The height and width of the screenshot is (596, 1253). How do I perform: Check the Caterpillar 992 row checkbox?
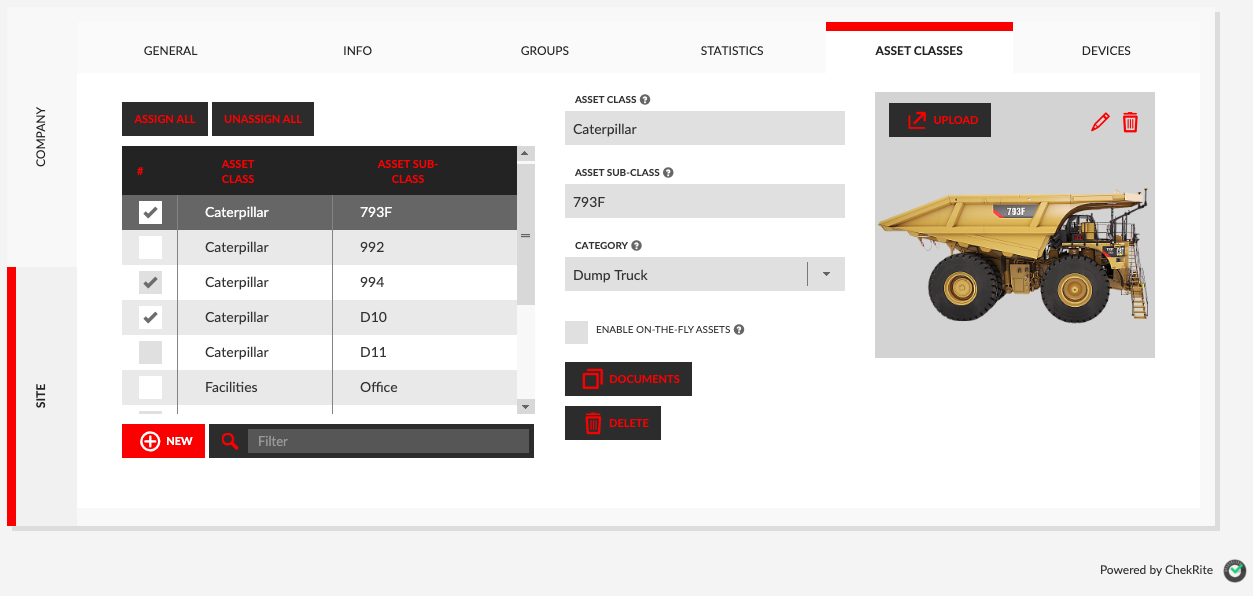150,247
